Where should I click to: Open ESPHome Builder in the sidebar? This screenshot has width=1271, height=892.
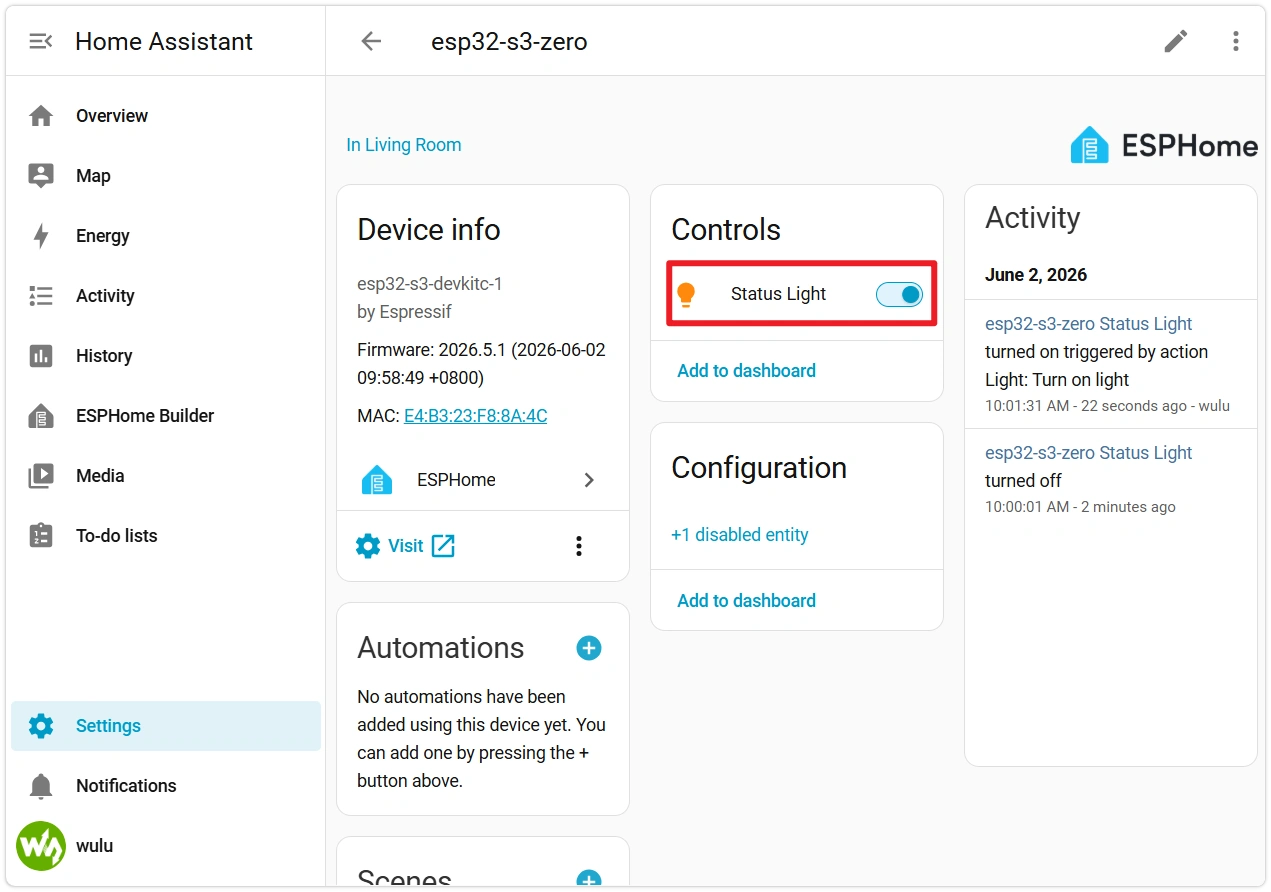166,416
